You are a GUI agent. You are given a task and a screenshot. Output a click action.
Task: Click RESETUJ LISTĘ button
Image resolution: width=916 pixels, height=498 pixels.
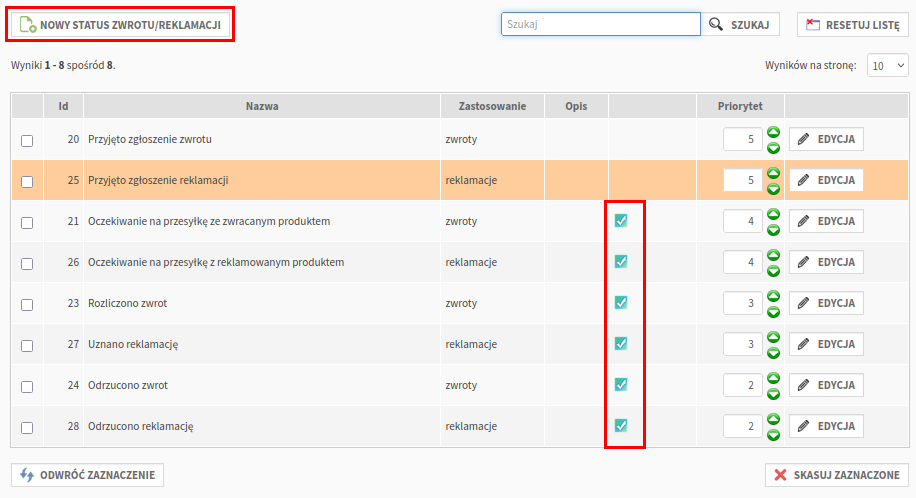pyautogui.click(x=853, y=25)
